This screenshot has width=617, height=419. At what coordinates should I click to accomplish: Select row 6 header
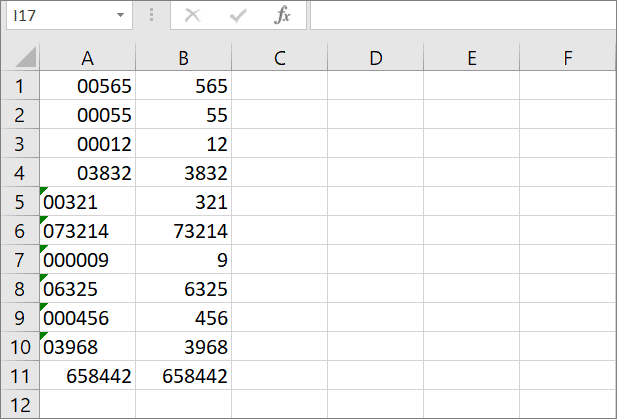click(x=20, y=231)
